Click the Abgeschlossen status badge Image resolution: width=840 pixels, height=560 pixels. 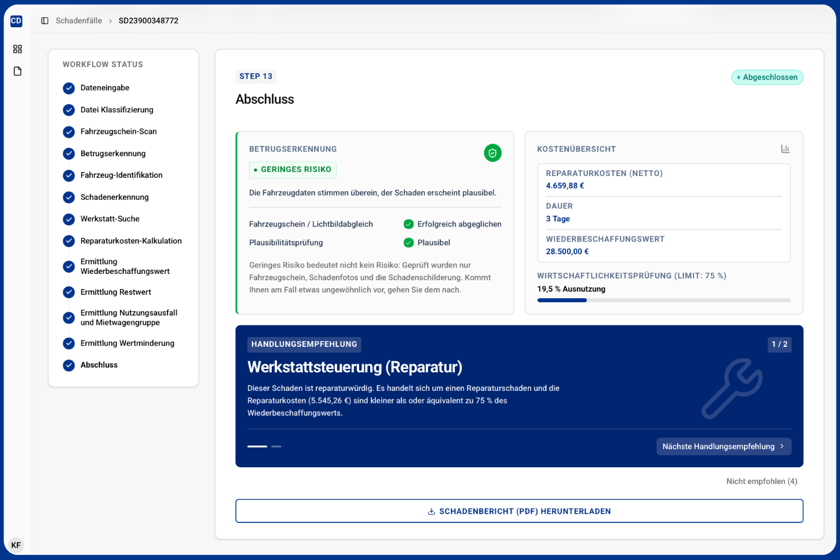click(x=767, y=77)
